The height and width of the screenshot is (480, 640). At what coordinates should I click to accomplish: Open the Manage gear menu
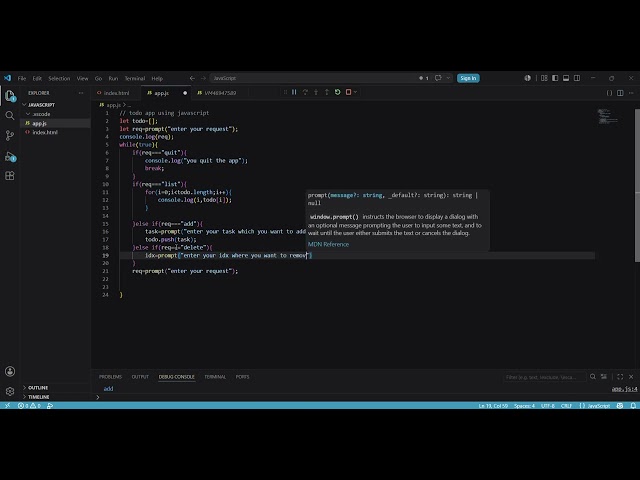tap(10, 391)
